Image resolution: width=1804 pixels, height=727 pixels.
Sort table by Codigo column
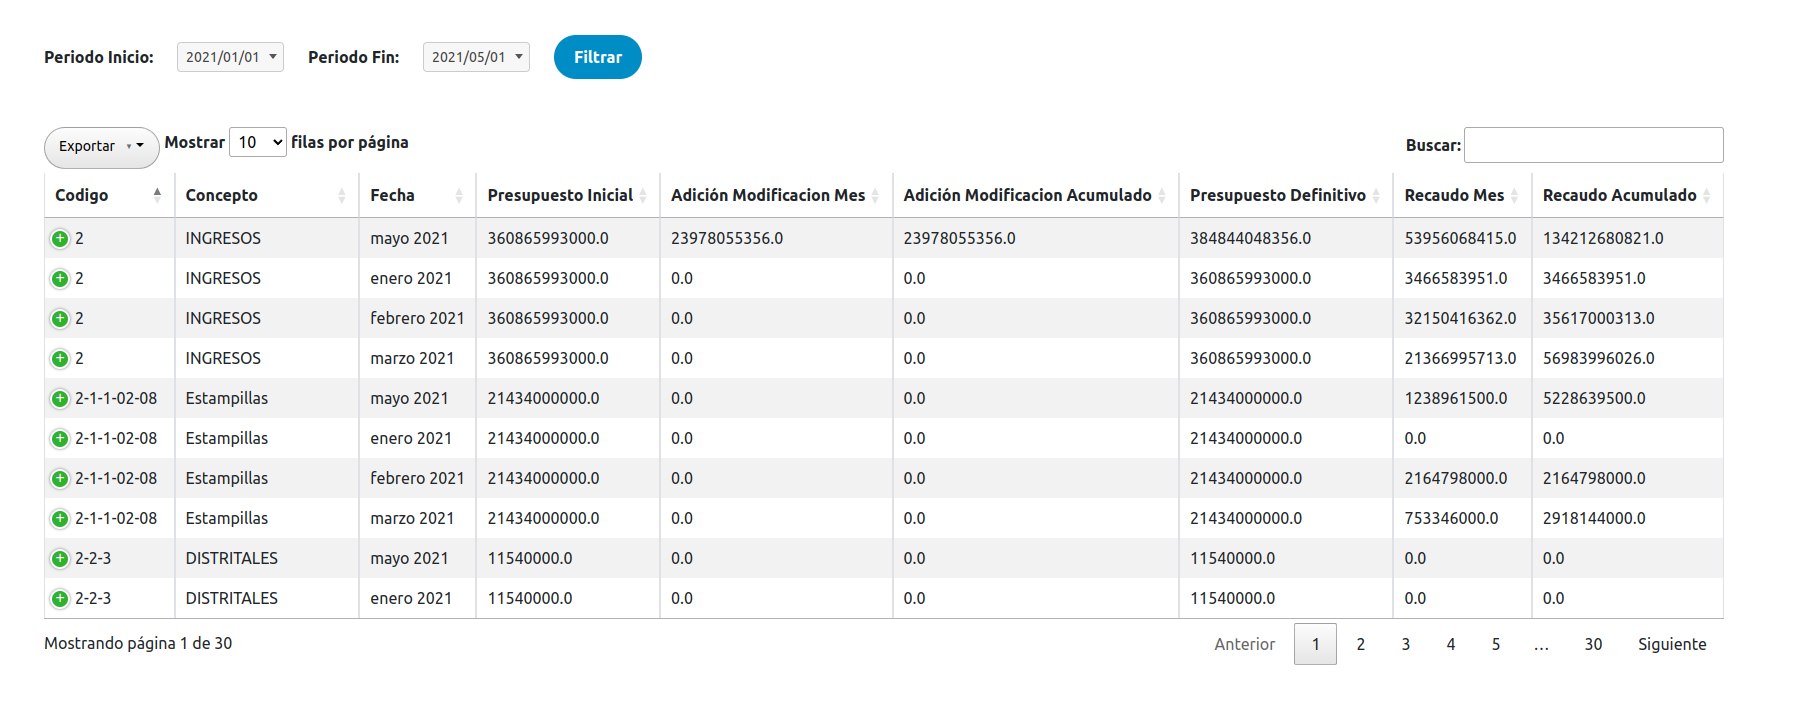click(109, 195)
